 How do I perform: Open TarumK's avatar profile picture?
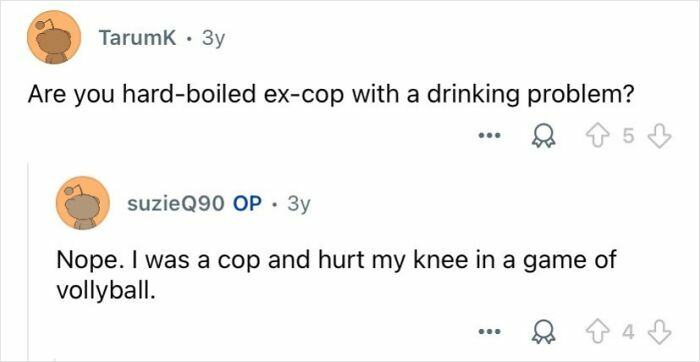coord(54,37)
